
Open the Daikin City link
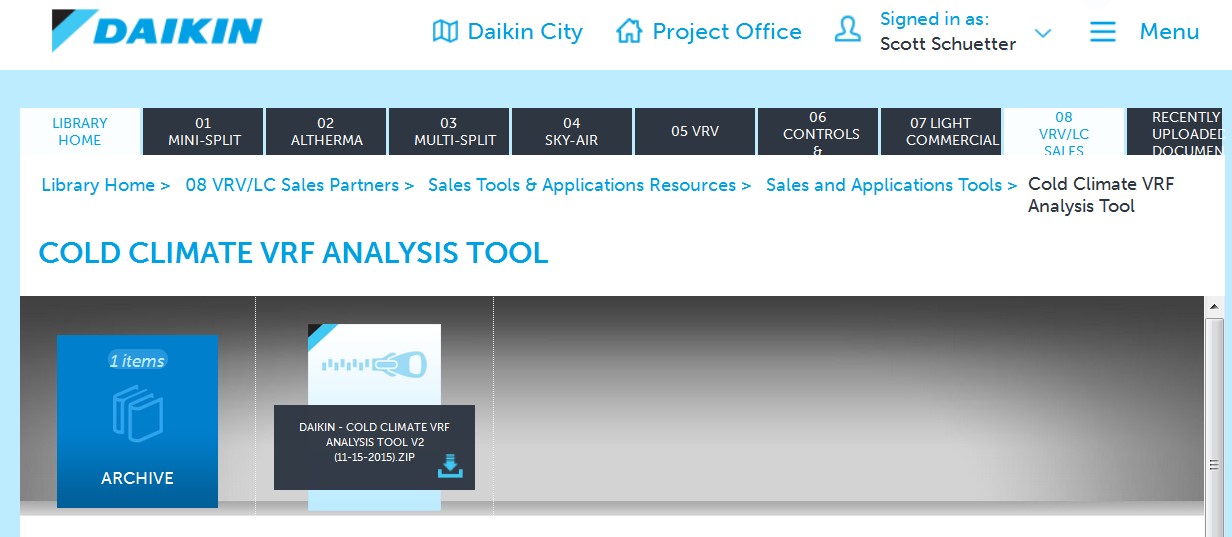click(525, 32)
